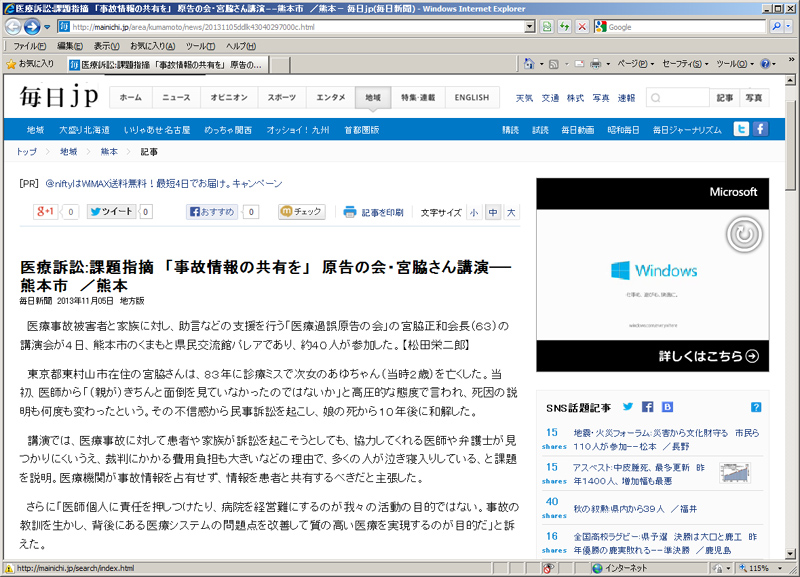
Task: Click the vertical scrollbar down arrow
Action: tap(790, 554)
